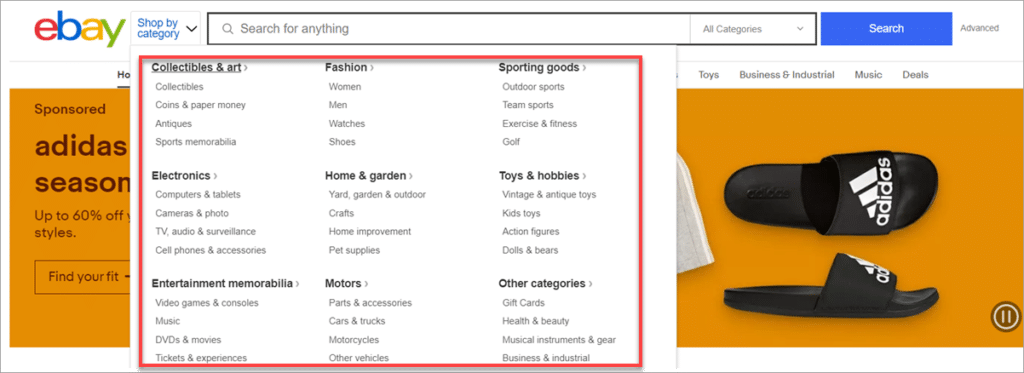Choose Cell phones & accessories
The height and width of the screenshot is (373, 1024).
coord(210,250)
